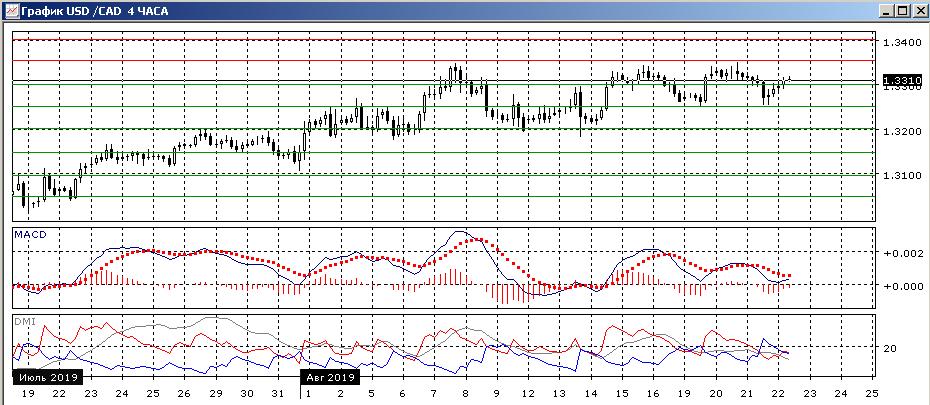Image resolution: width=930 pixels, height=405 pixels.
Task: Click the title "График USD/CAD 4 ЧАСА"
Action: [x=90, y=10]
